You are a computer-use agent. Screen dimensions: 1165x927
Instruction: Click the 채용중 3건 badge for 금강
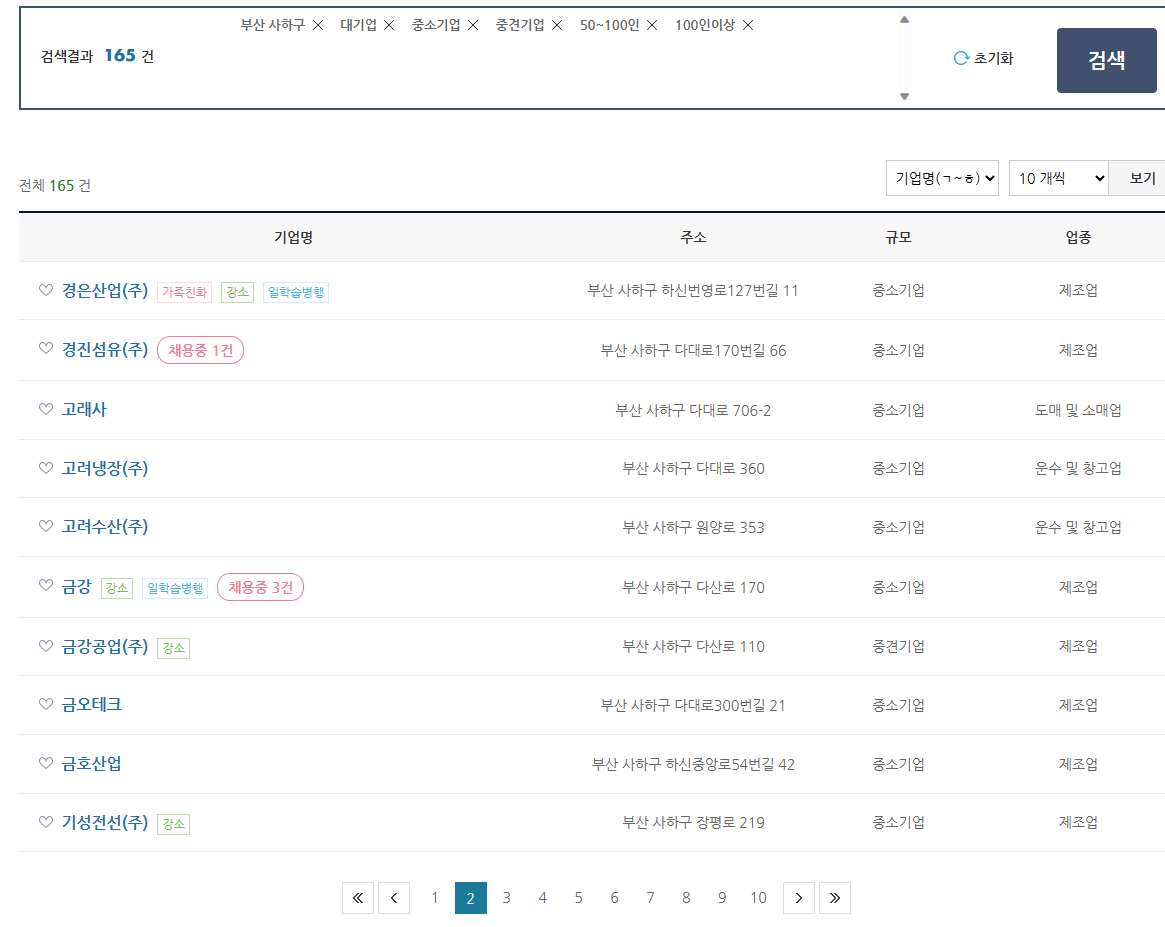[x=260, y=587]
